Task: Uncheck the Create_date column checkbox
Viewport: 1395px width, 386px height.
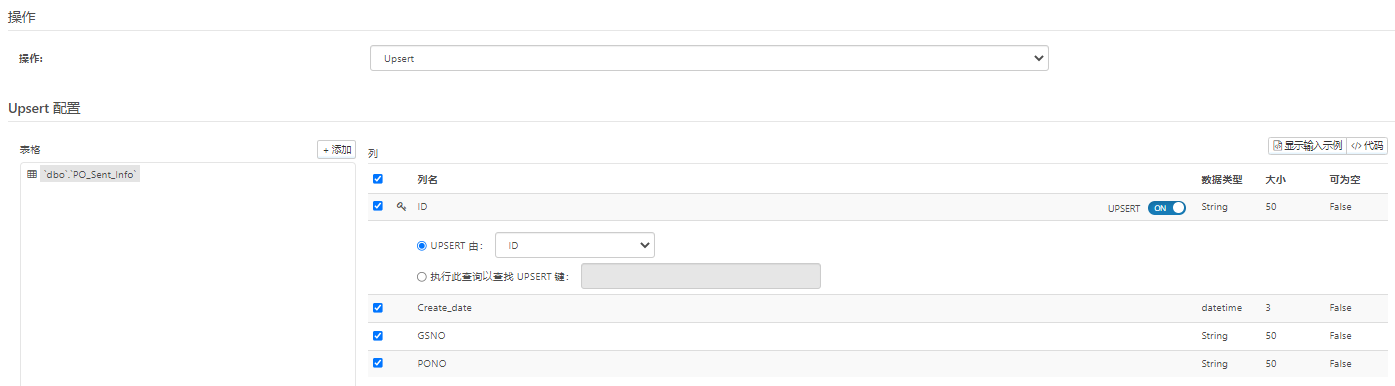Action: tap(378, 308)
